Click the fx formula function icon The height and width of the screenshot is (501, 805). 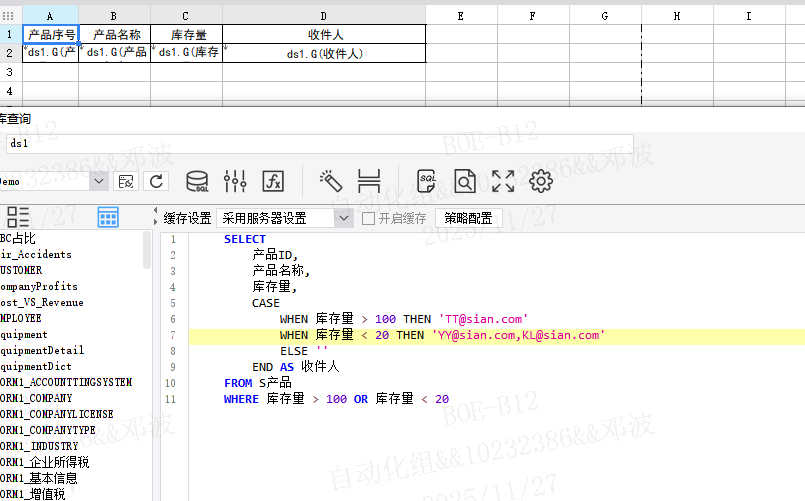point(273,181)
